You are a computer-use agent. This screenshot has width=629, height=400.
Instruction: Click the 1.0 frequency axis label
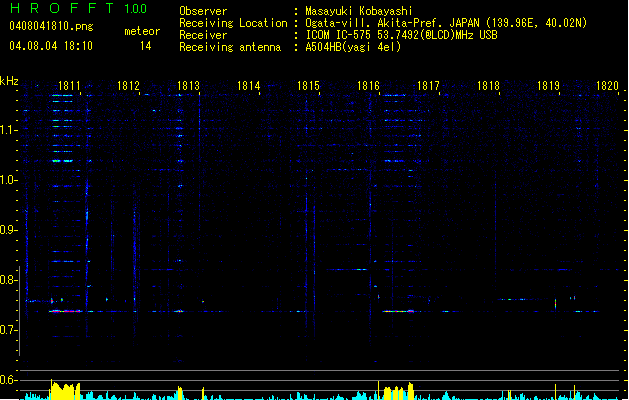click(7, 180)
